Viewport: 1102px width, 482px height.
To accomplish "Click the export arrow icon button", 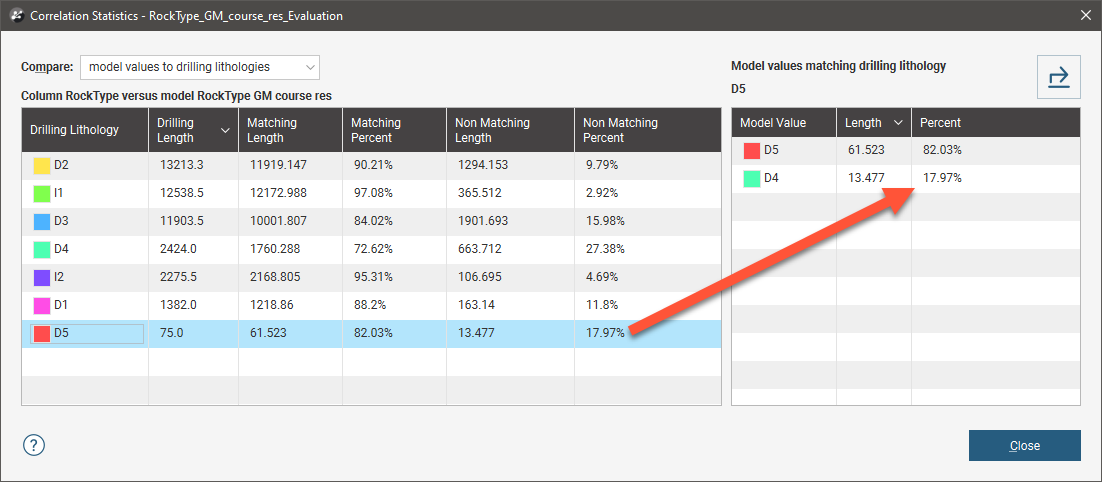I will coord(1058,77).
